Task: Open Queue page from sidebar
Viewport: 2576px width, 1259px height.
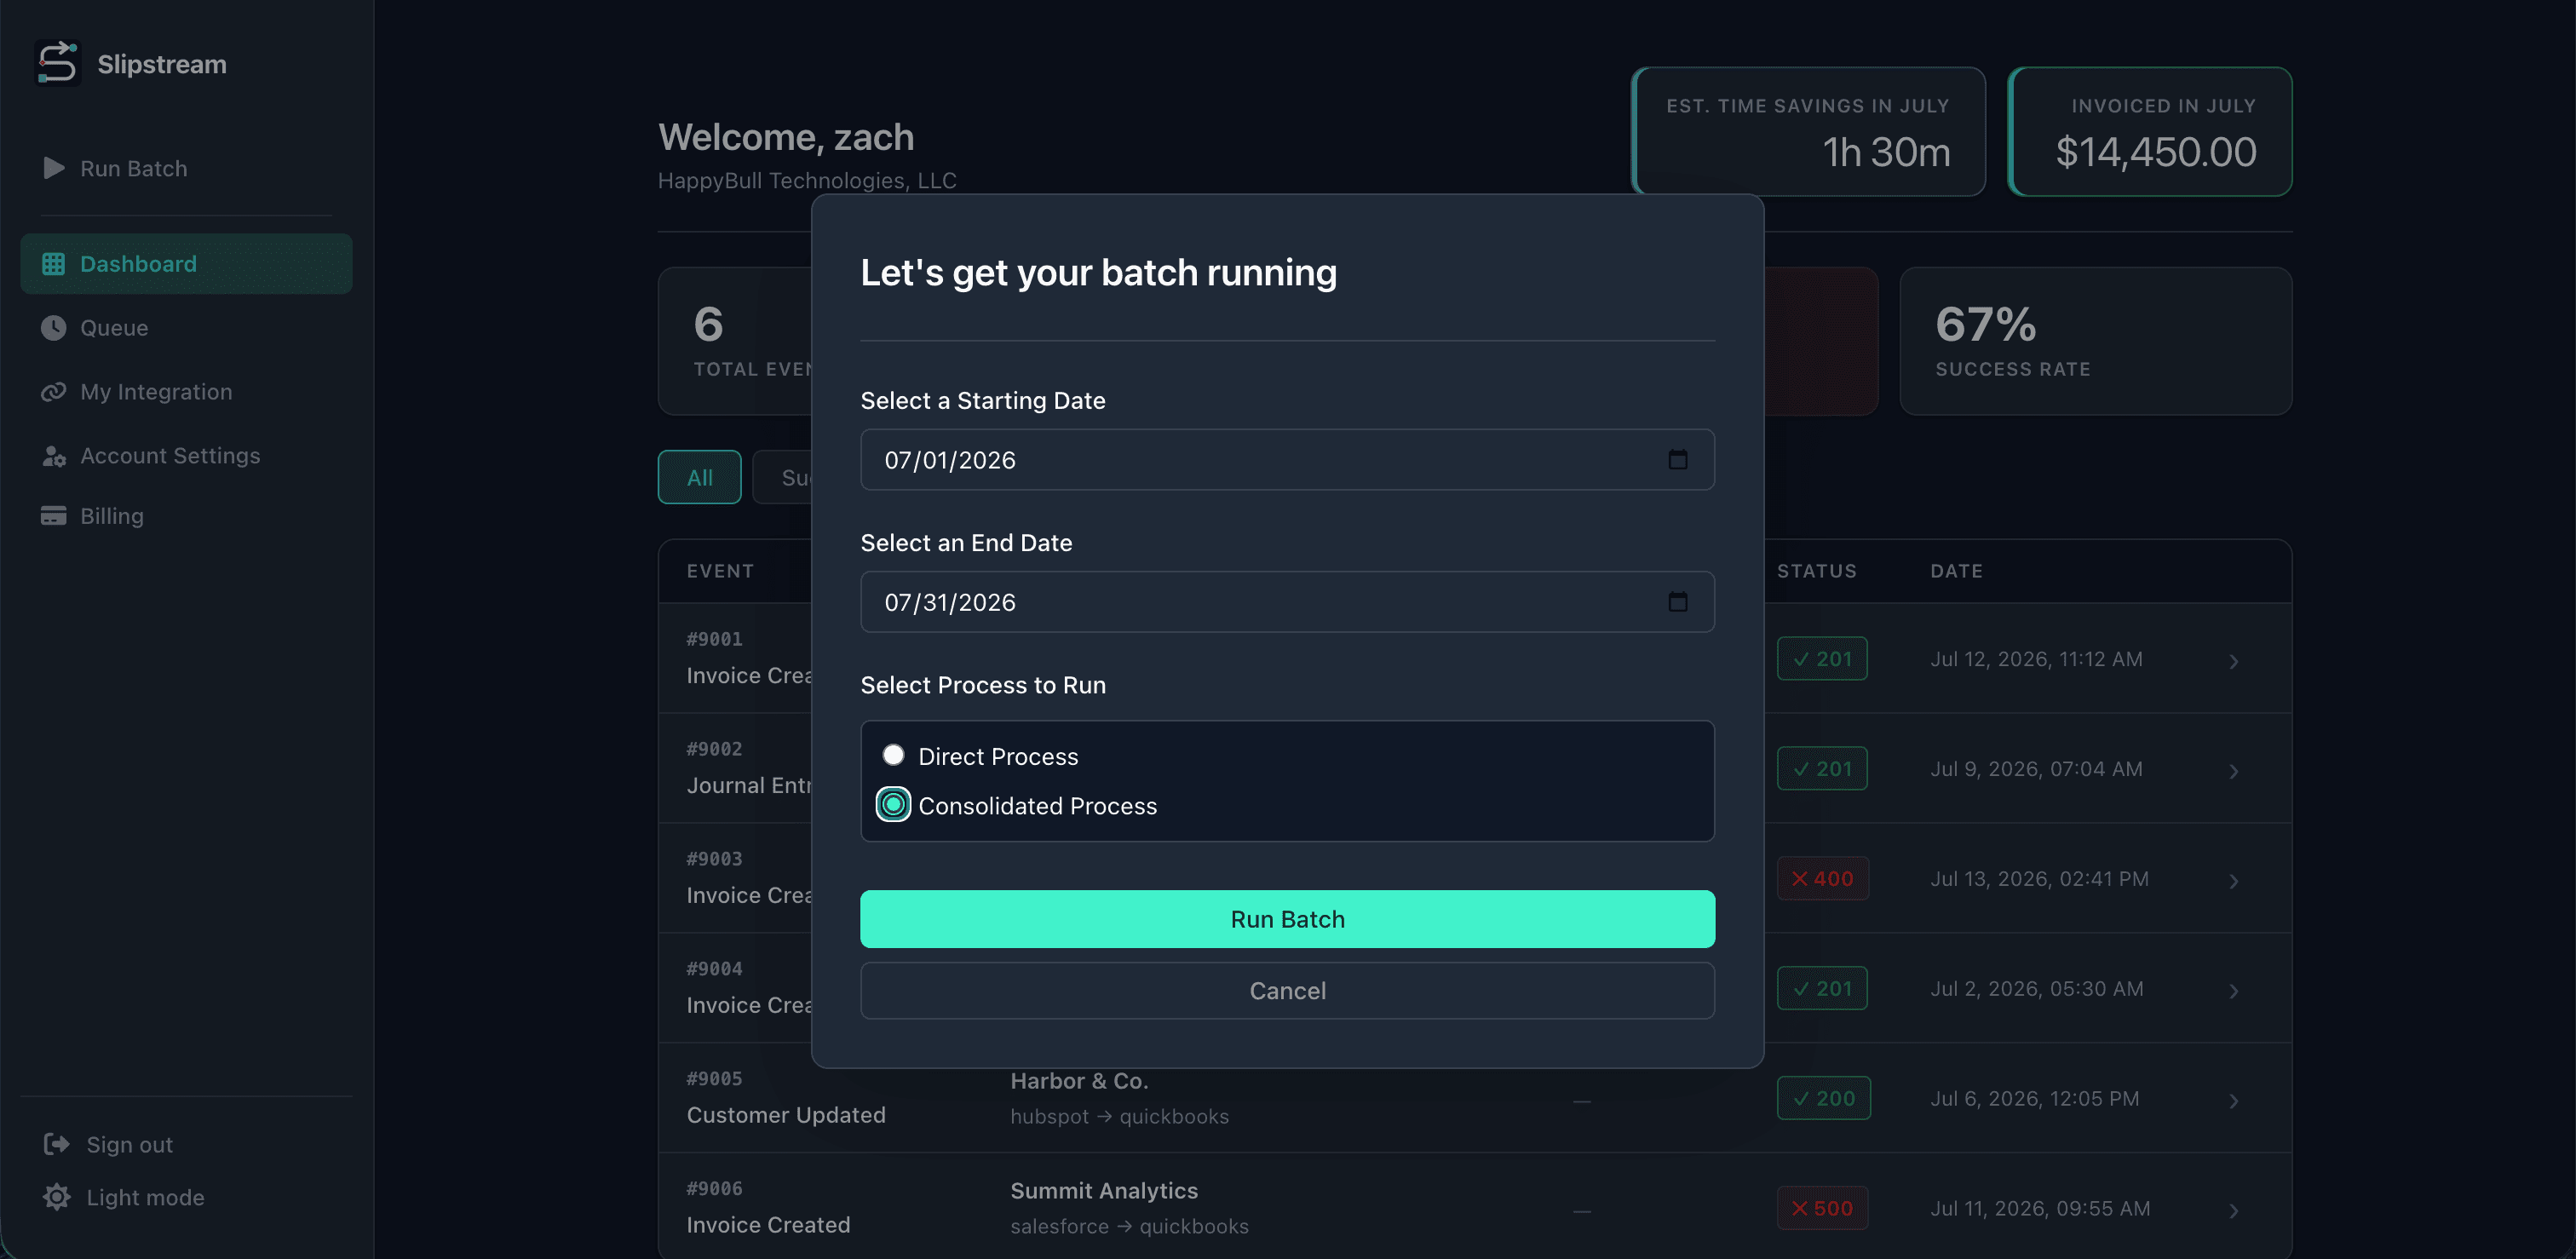Action: click(186, 328)
